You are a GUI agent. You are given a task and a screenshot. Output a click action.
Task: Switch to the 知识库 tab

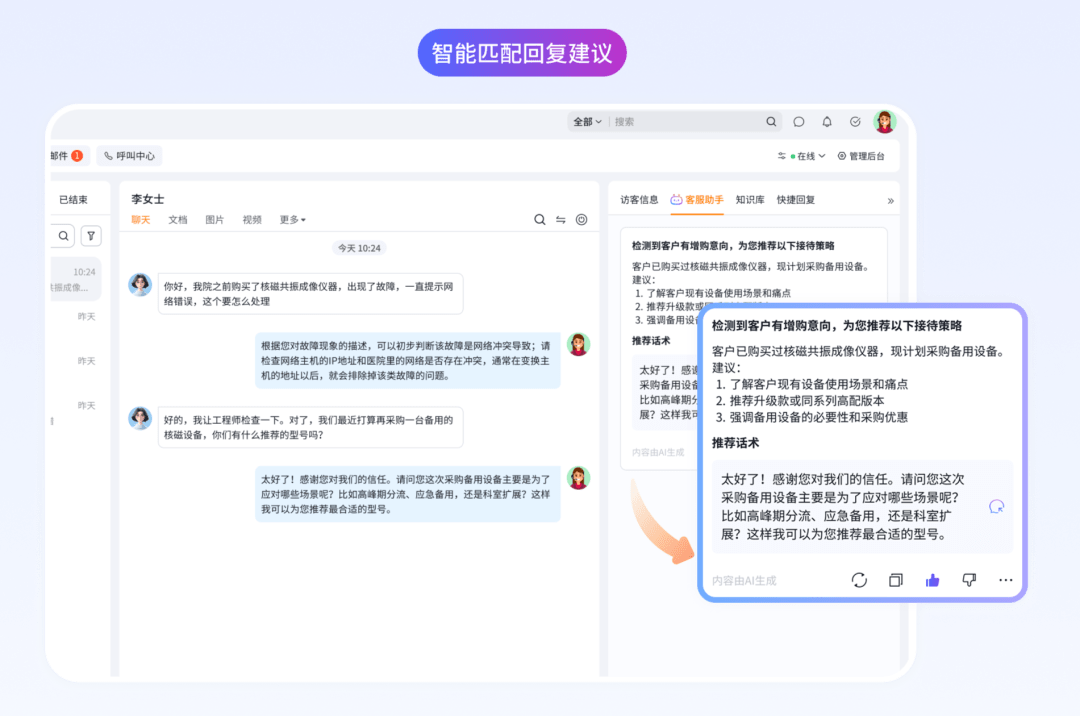(750, 200)
